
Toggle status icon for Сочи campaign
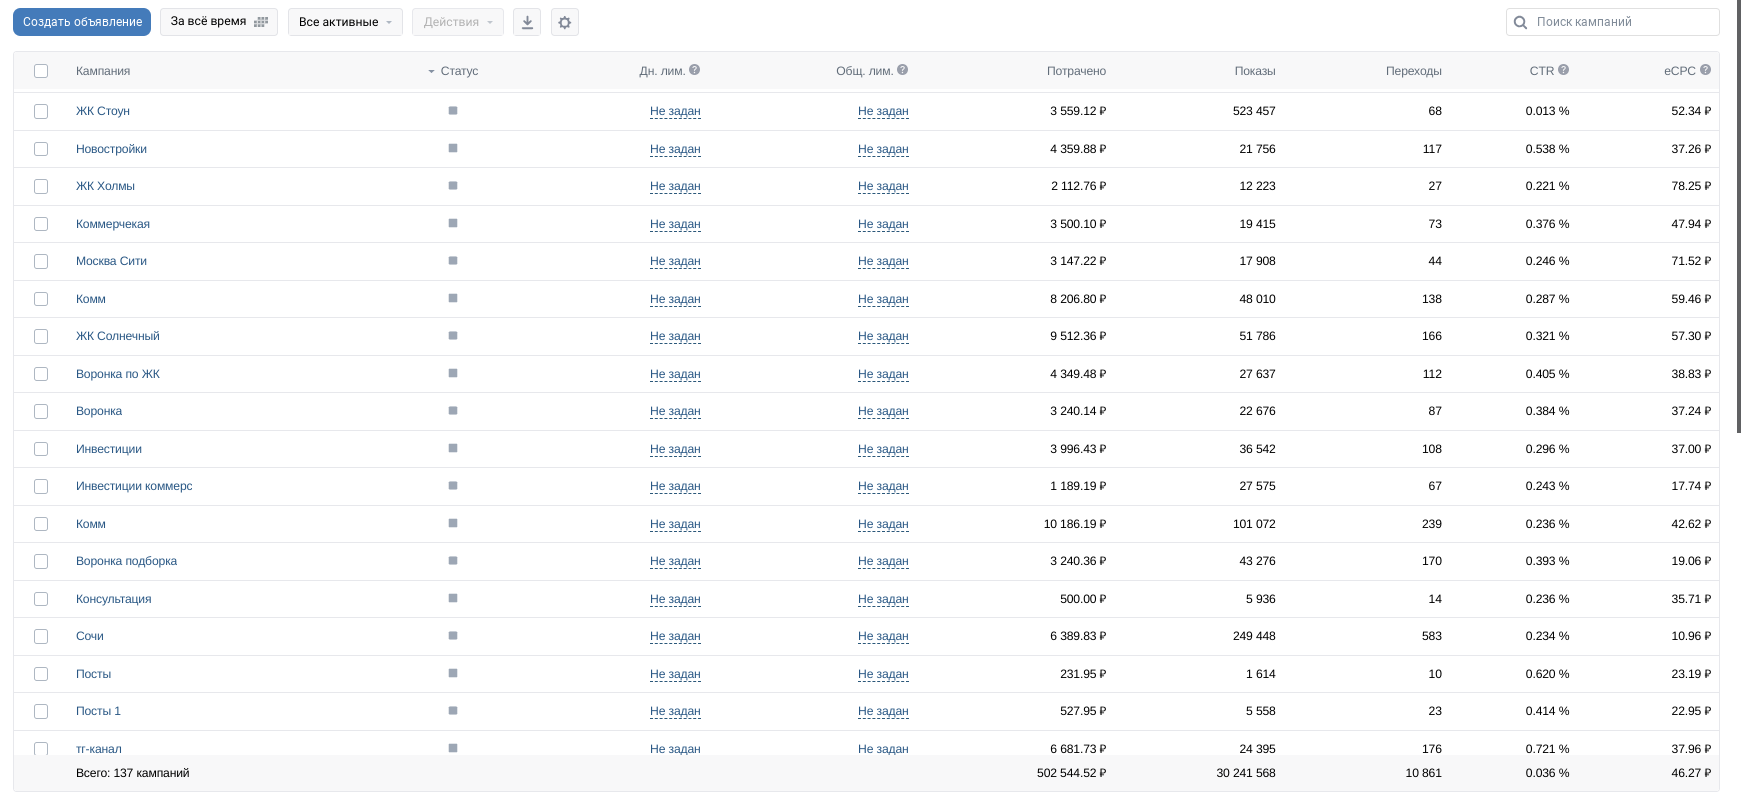point(453,636)
